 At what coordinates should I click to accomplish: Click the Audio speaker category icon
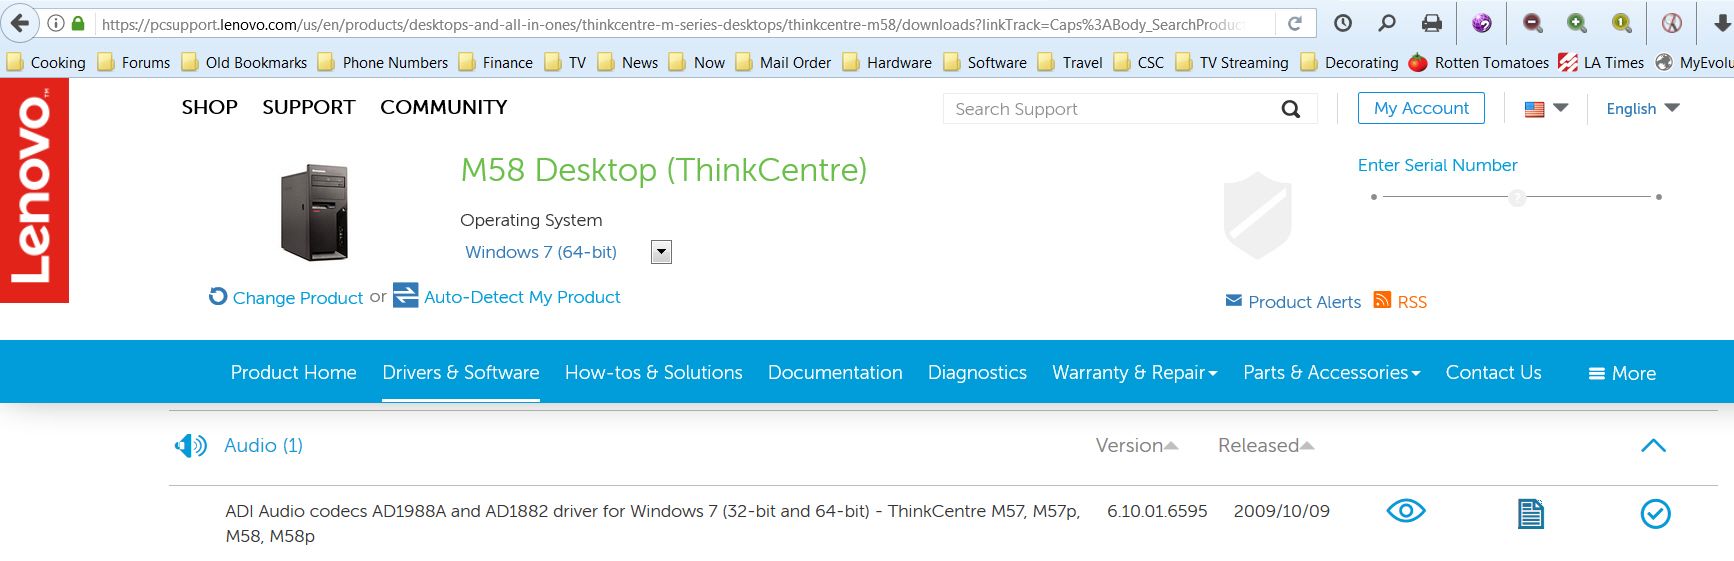tap(191, 446)
